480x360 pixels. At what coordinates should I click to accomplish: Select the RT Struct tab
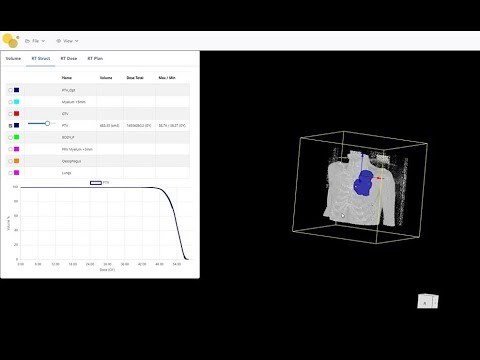coord(41,58)
